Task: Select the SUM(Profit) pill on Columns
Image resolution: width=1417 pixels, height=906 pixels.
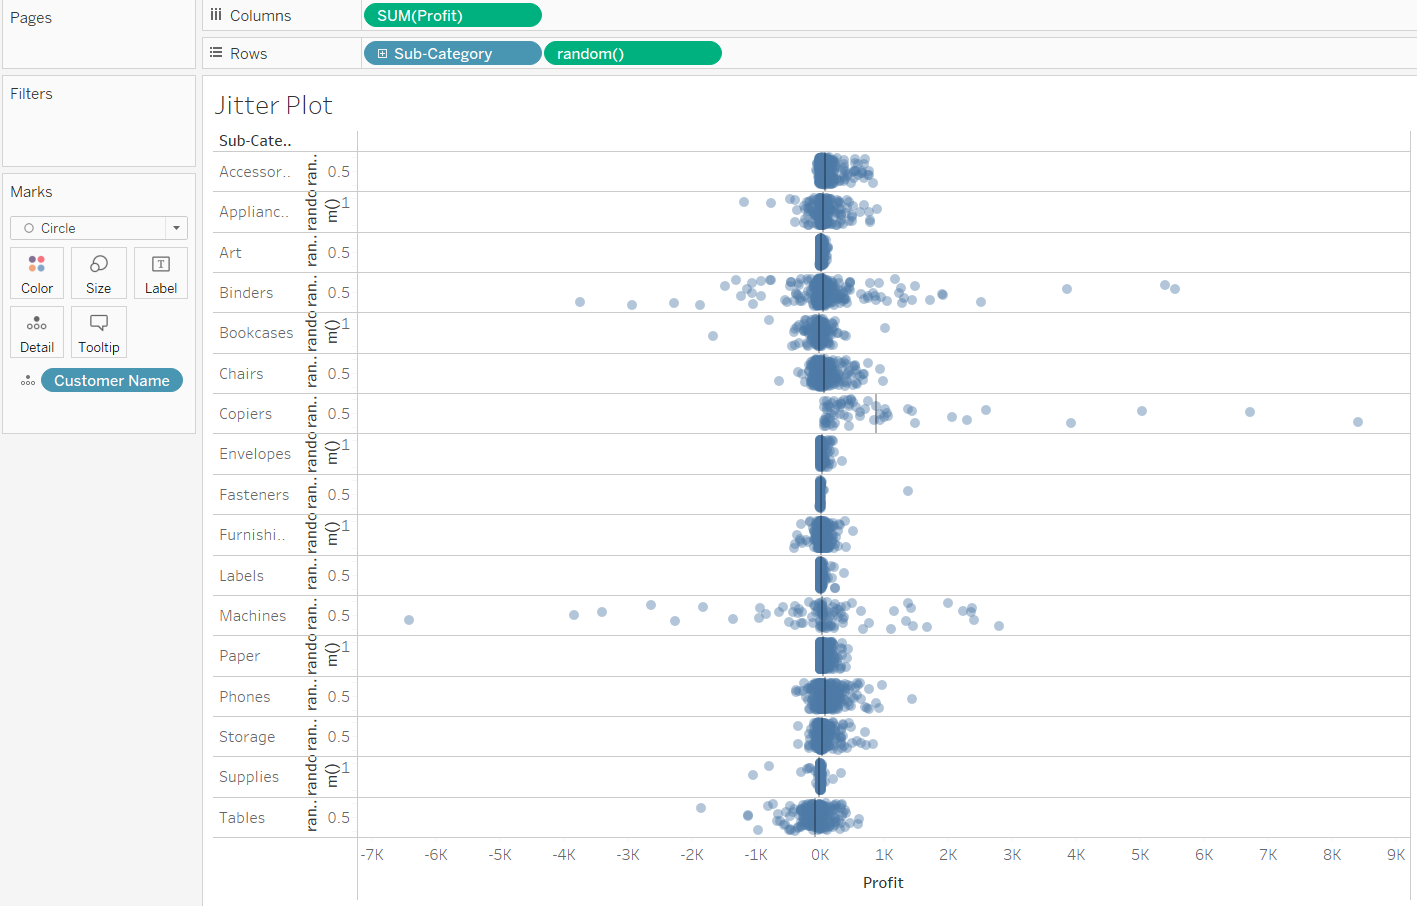Action: (453, 15)
